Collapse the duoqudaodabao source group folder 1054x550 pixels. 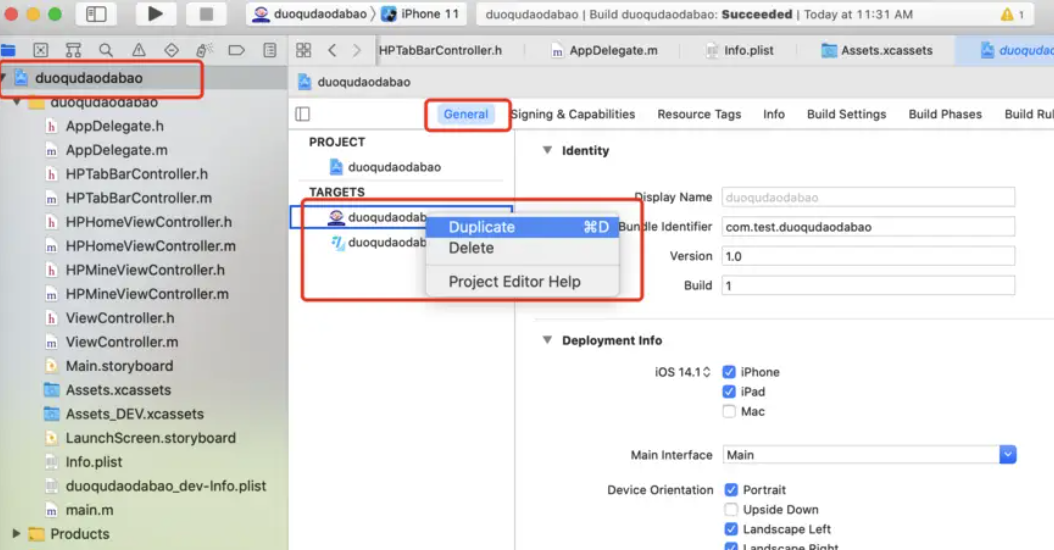16,102
